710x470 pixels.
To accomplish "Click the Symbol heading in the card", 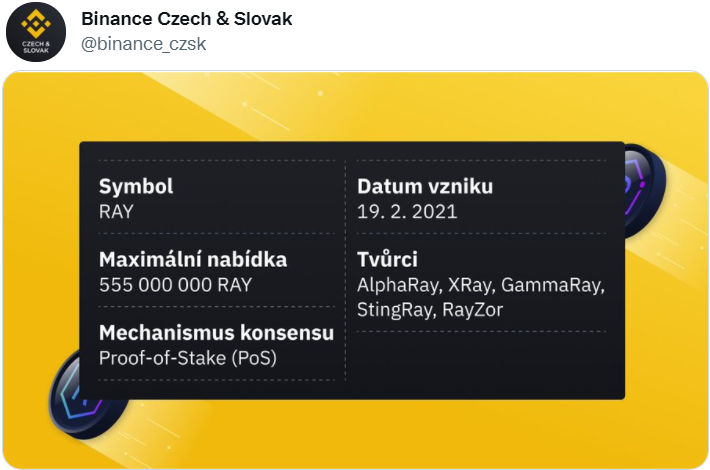I will tap(136, 186).
